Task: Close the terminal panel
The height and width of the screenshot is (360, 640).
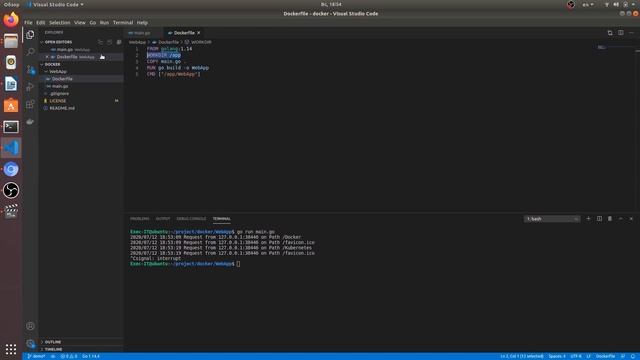Action: 631,219
